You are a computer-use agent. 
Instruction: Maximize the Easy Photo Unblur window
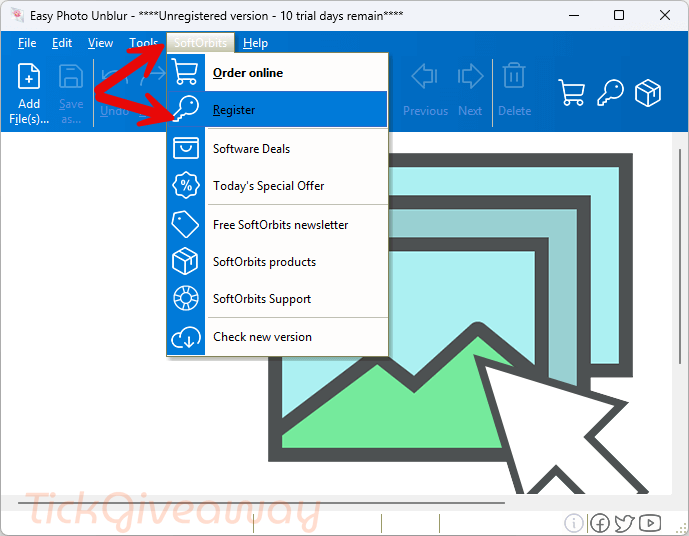coord(619,15)
